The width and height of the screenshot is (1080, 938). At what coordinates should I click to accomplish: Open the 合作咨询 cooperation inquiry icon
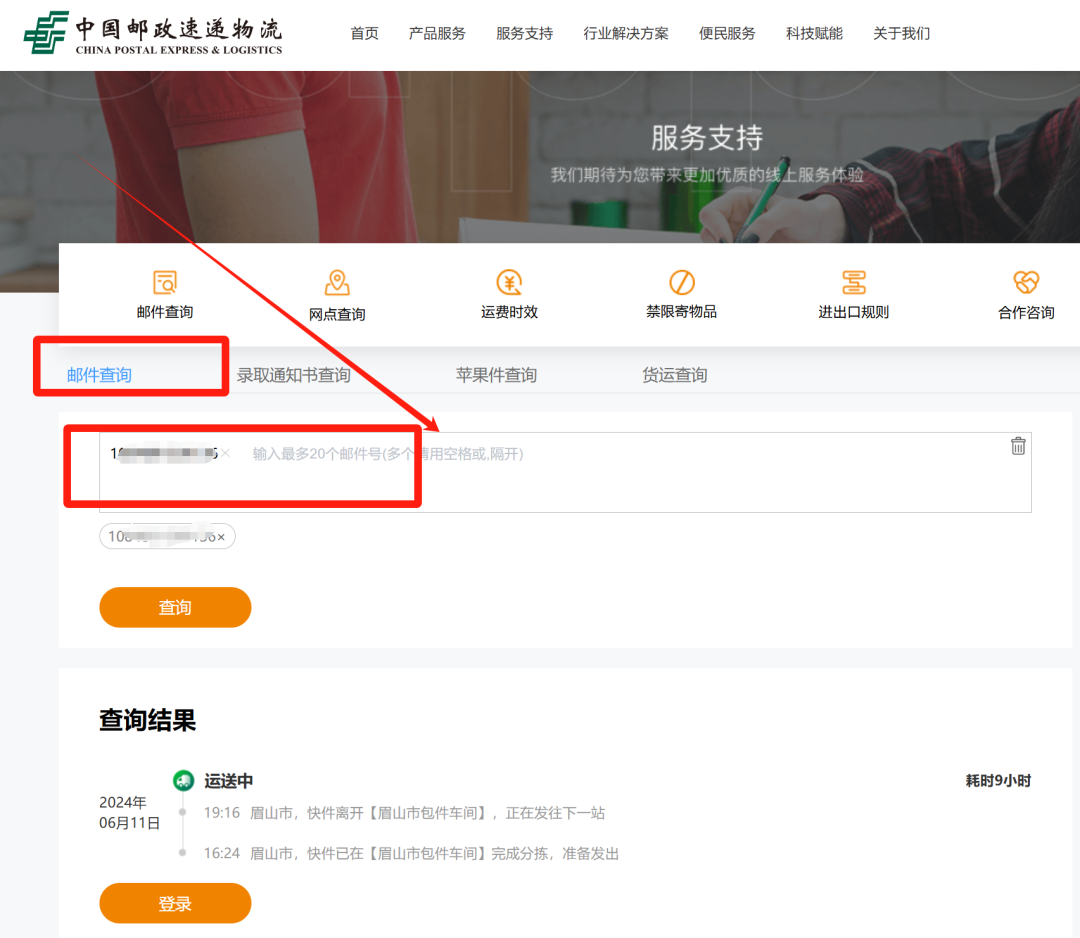click(x=1026, y=282)
